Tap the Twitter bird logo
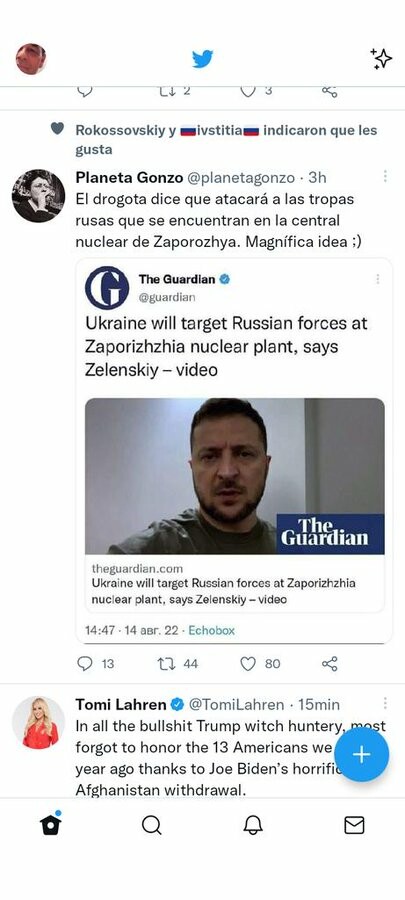The image size is (405, 900). 202,59
